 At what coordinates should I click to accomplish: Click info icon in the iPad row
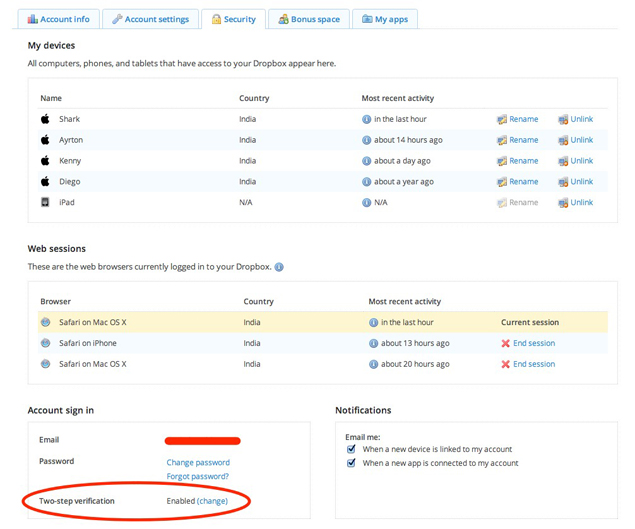pos(367,203)
